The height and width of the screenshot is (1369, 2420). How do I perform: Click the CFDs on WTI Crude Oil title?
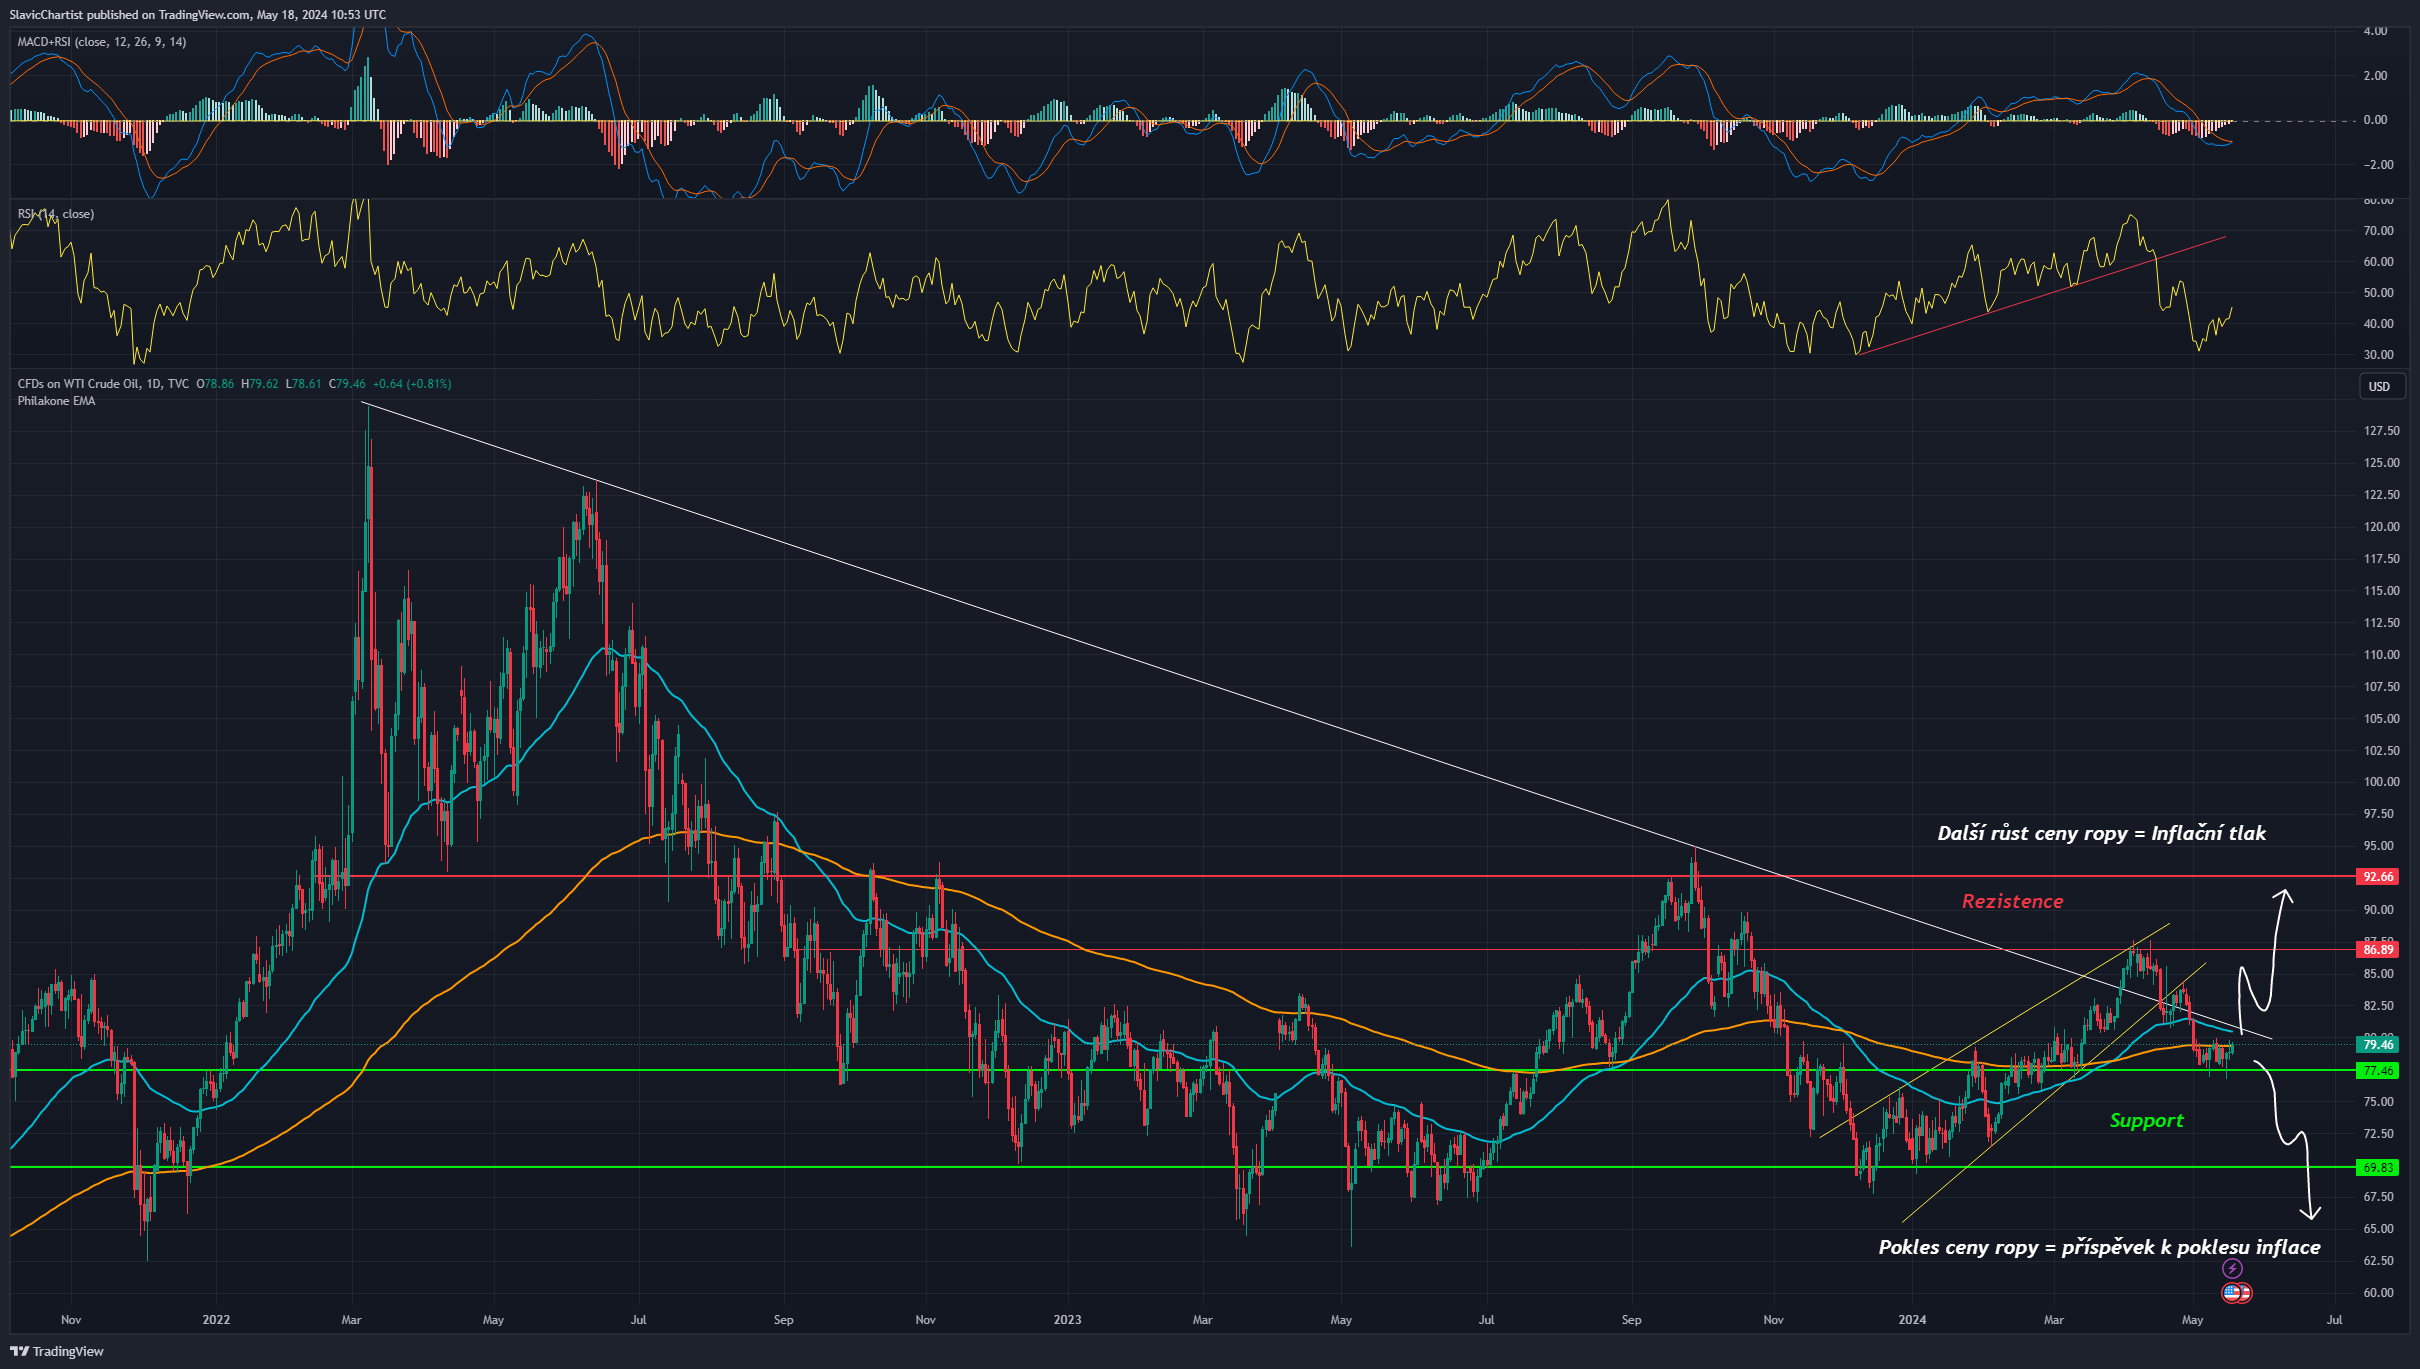tap(103, 384)
